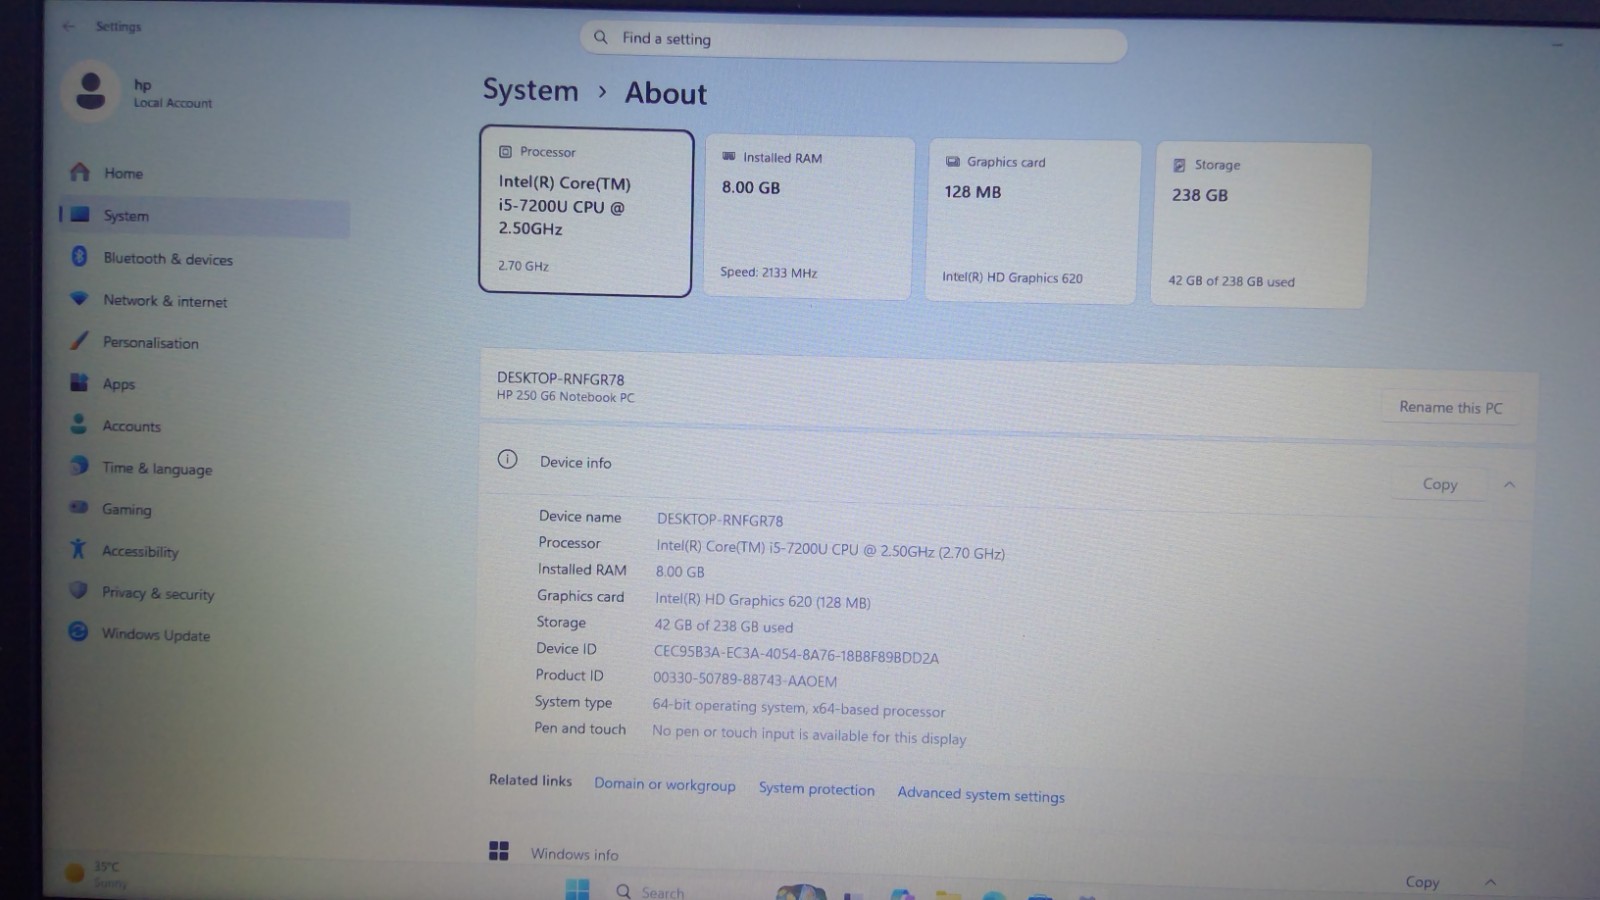Select the Graphics card 128 MB card
This screenshot has width=1600, height=900.
tap(1033, 222)
